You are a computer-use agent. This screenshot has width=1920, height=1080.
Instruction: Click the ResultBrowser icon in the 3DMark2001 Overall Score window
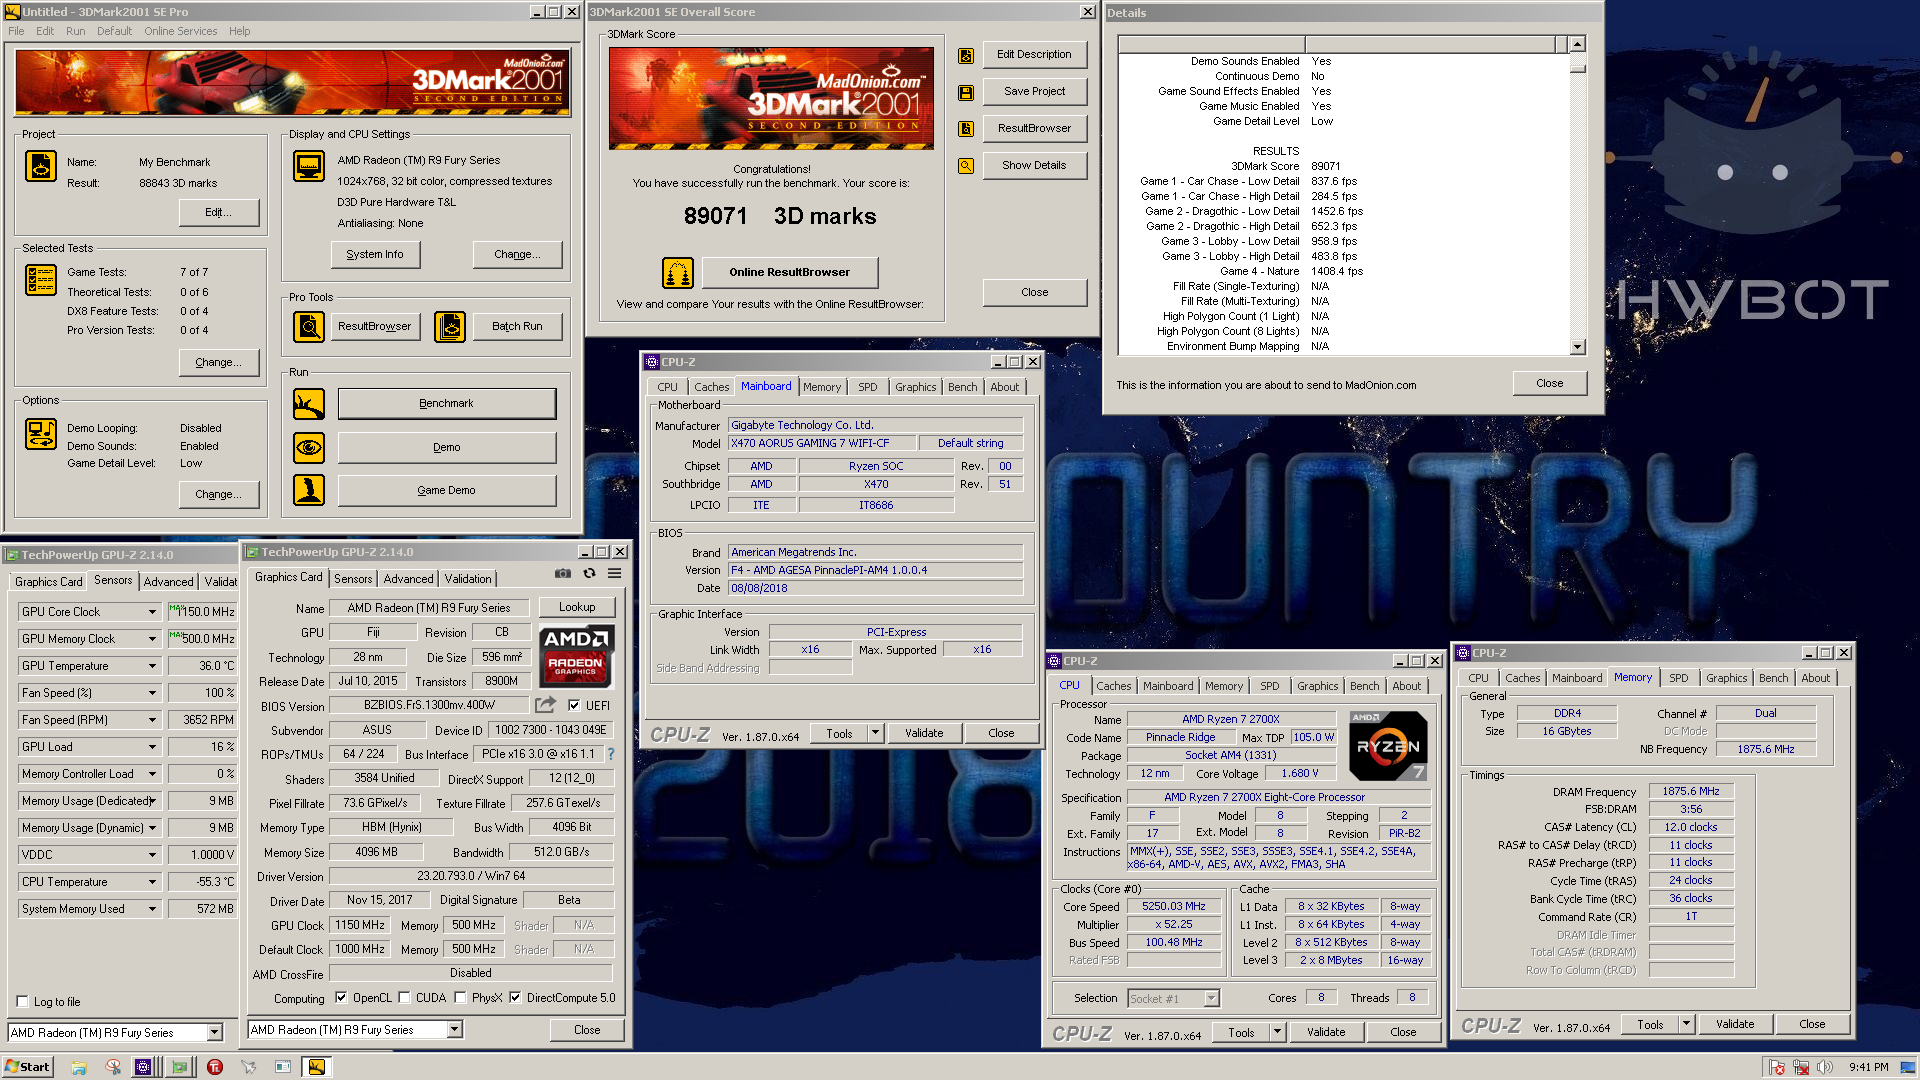tap(966, 129)
